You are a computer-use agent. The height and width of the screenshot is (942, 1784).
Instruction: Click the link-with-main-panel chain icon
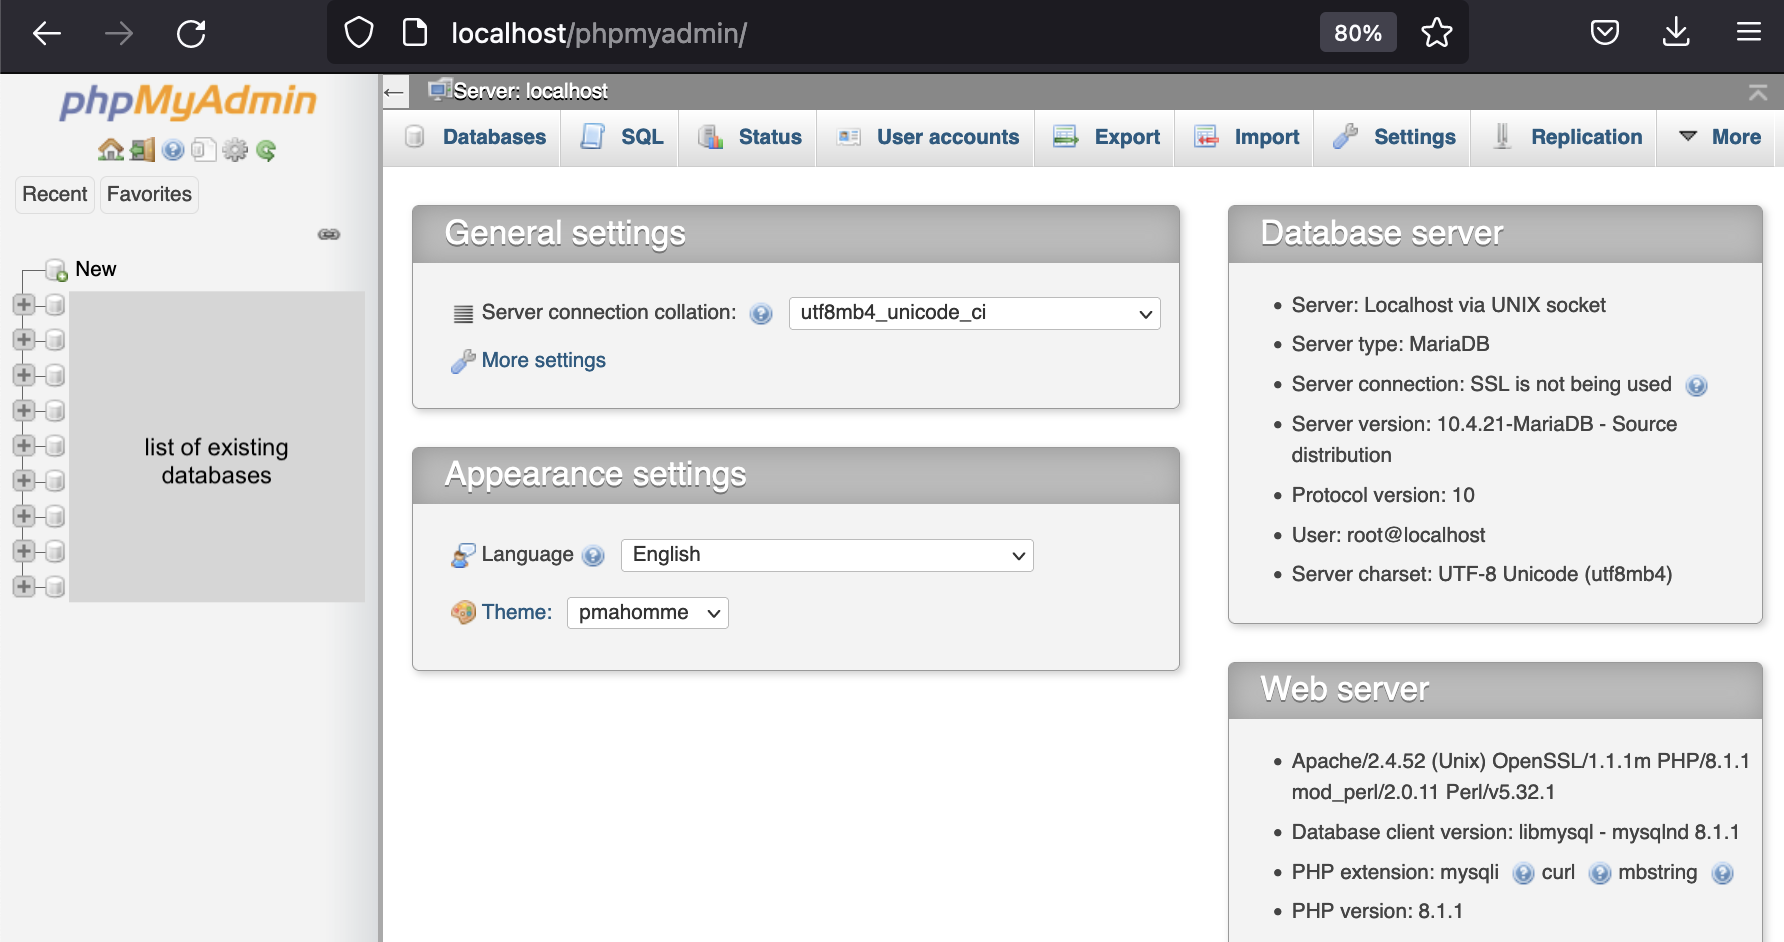[x=329, y=234]
